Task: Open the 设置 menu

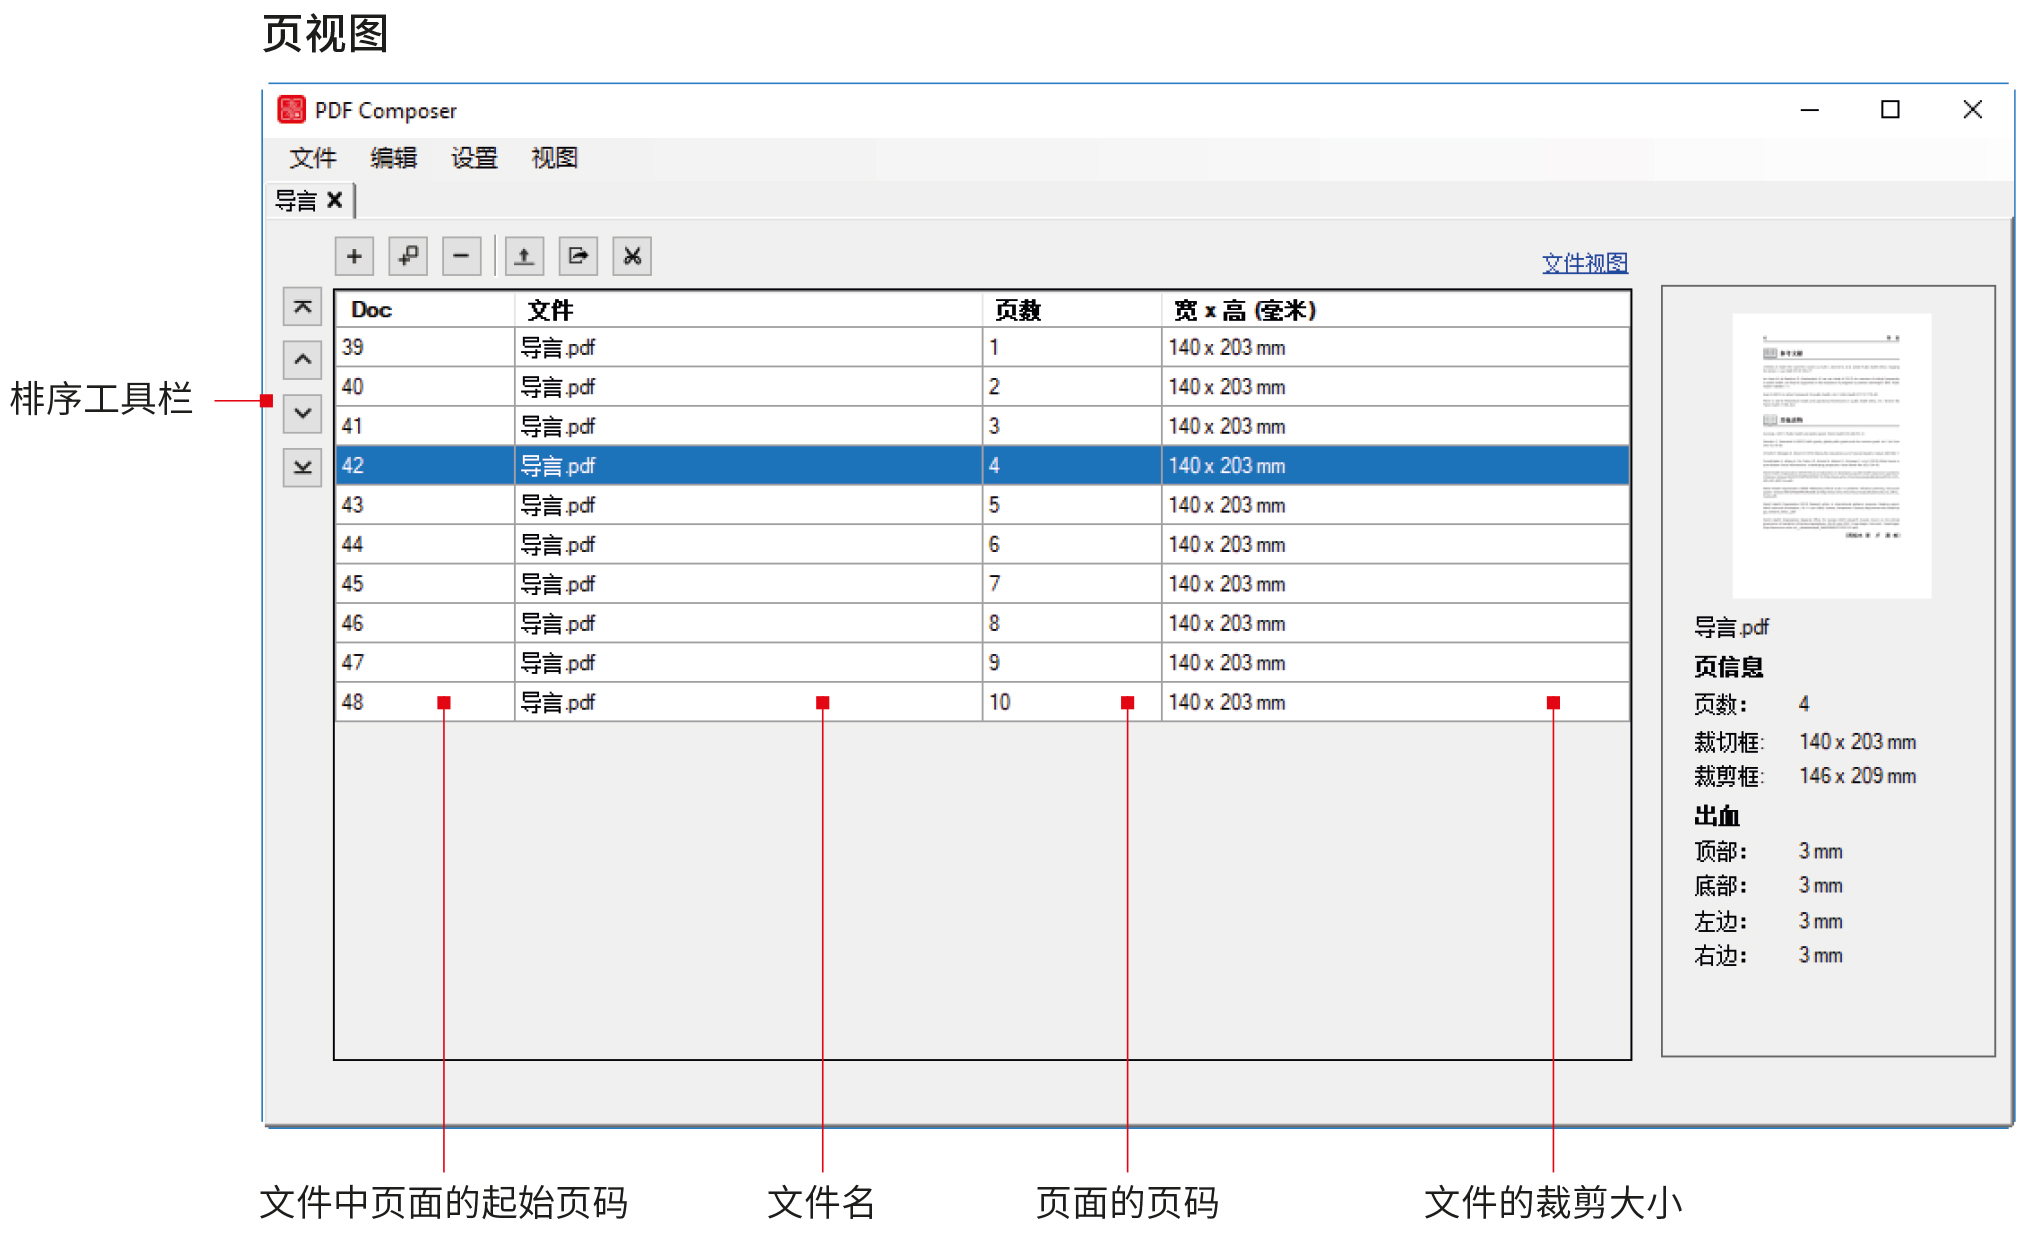Action: 474,158
